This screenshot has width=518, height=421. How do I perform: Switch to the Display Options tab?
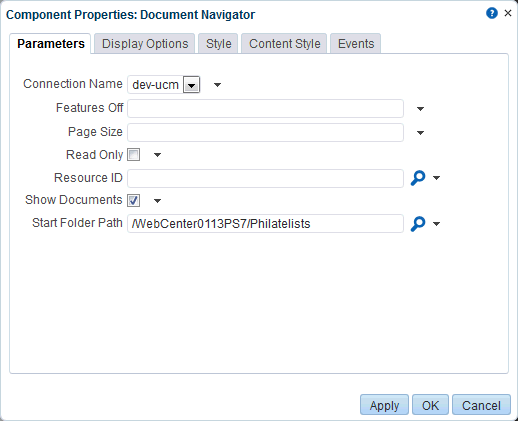145,44
